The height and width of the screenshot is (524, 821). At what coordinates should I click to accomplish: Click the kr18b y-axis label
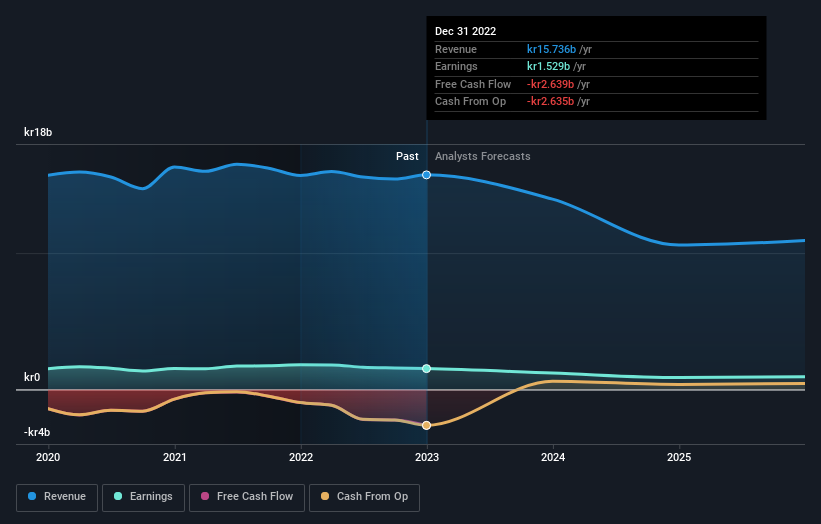click(38, 132)
